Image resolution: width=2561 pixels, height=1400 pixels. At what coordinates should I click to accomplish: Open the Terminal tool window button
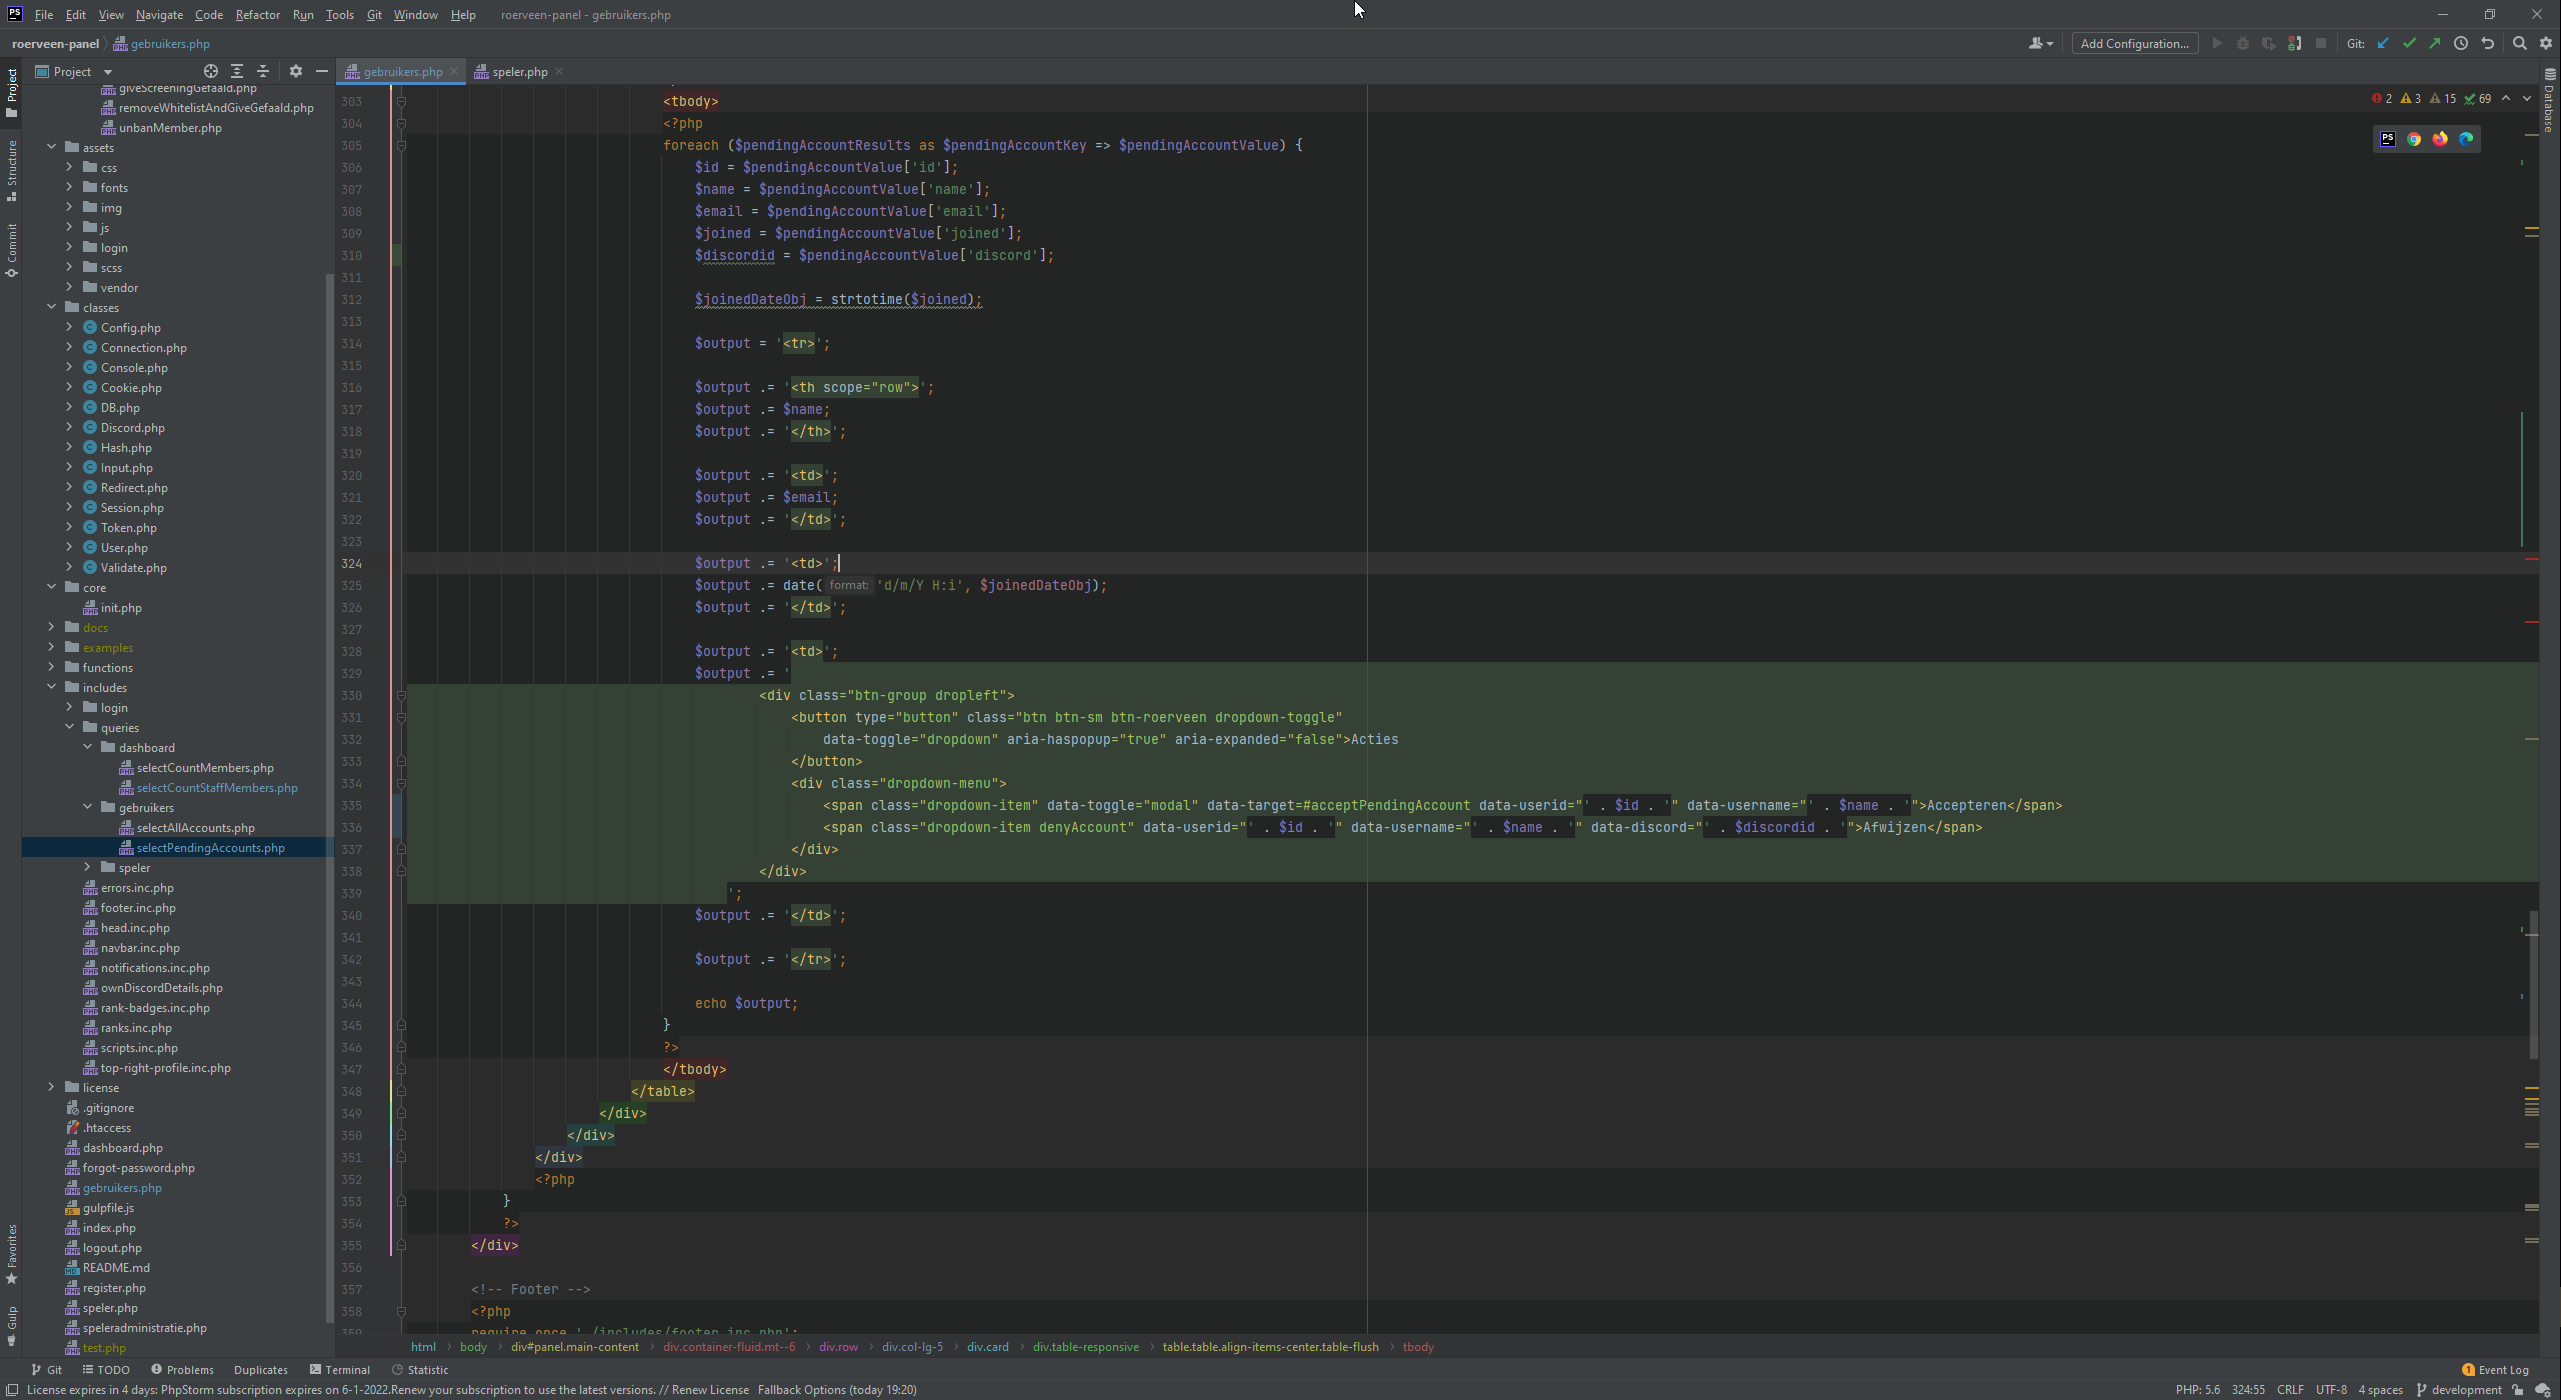[x=339, y=1369]
